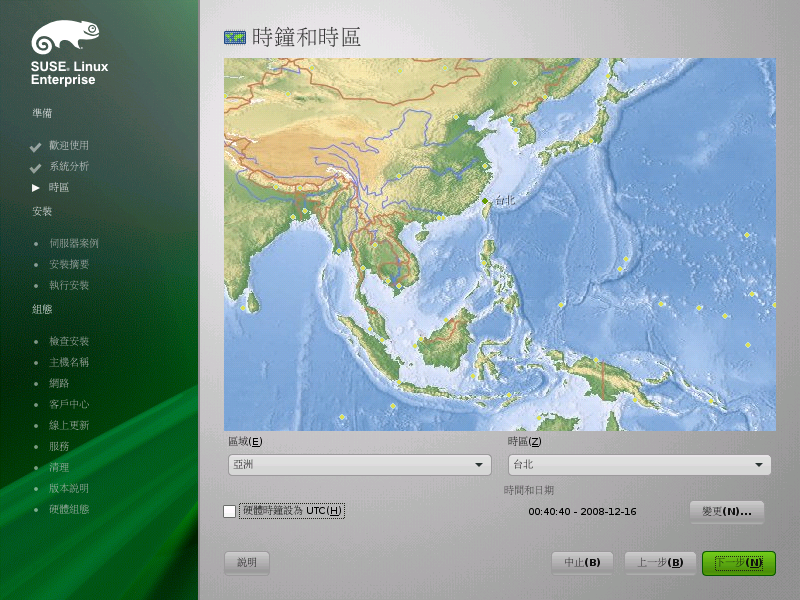Click the green 下一步(N) button
800x600 pixels.
739,563
